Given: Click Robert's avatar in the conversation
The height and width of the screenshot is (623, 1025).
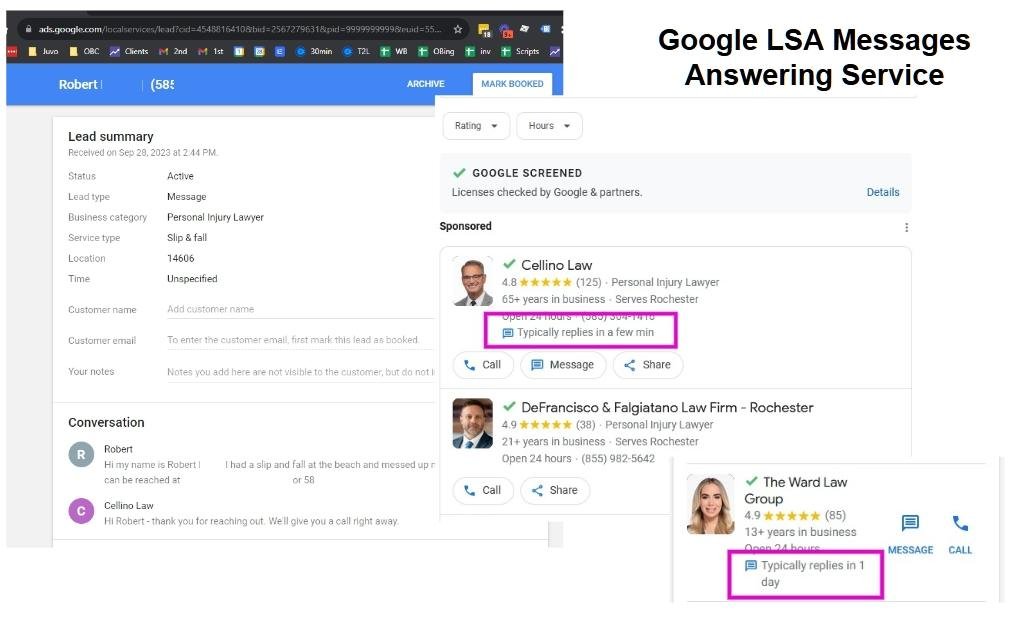Looking at the screenshot, I should (x=81, y=454).
